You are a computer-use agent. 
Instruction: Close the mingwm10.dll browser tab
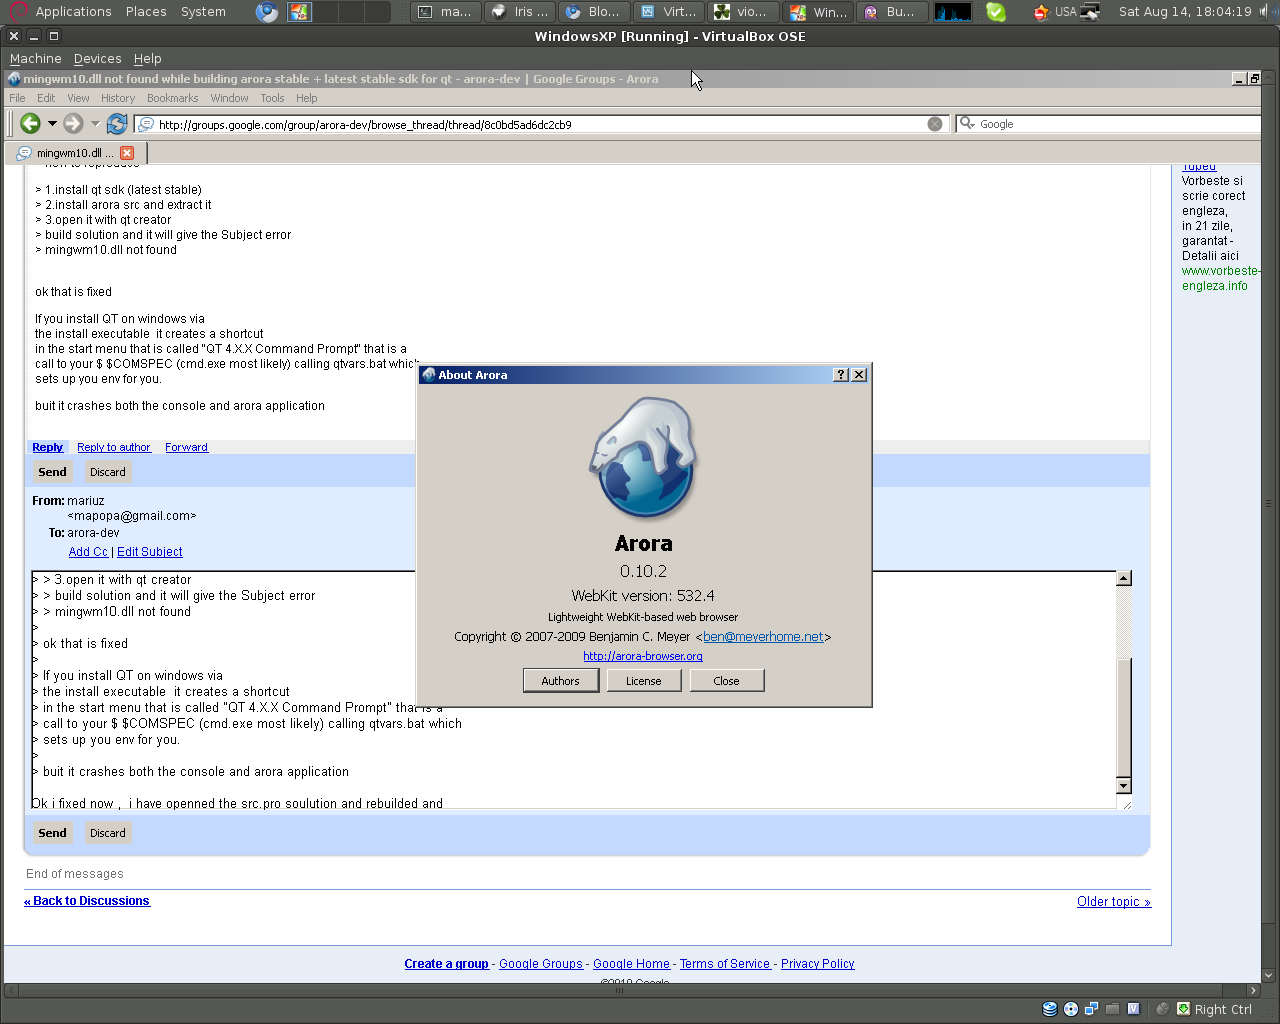click(127, 153)
